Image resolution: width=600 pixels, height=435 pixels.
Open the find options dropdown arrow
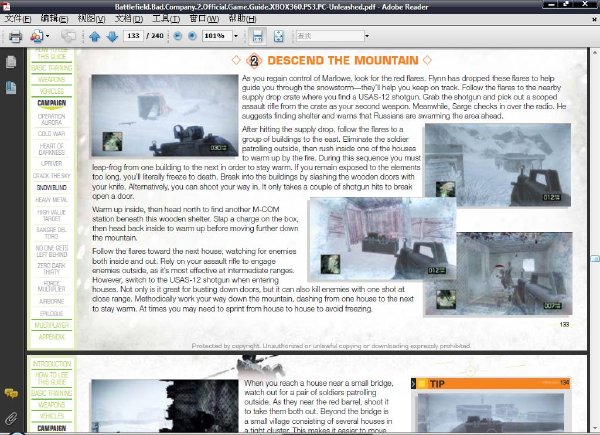tap(367, 36)
